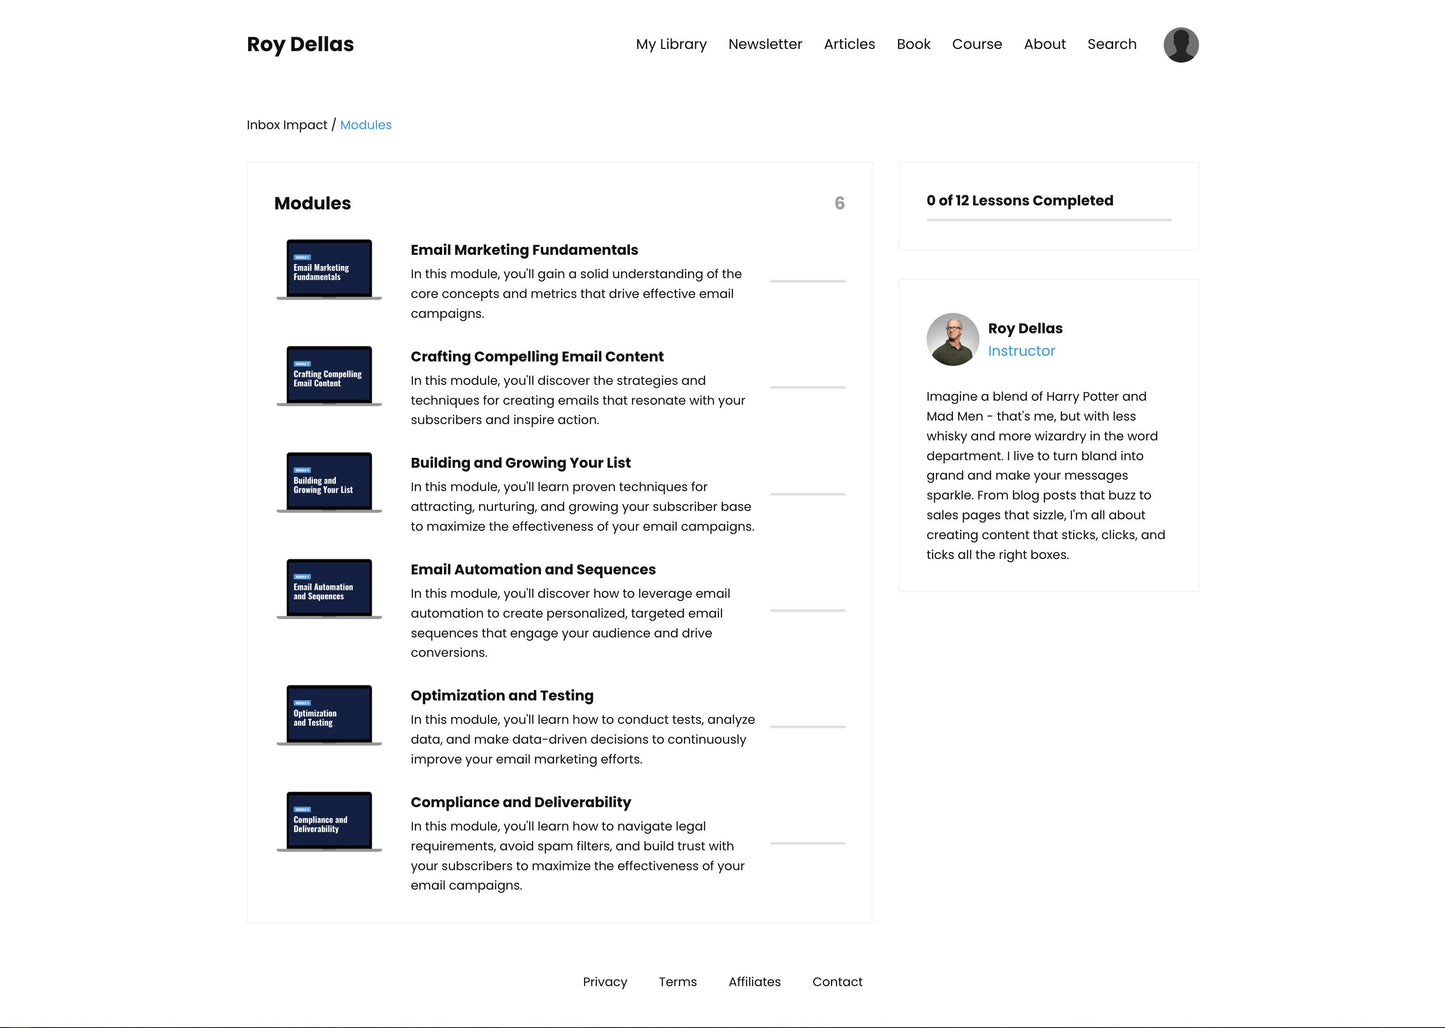Screen dimensions: 1445x1028
Task: Click the lessons completed progress bar
Action: click(1048, 219)
